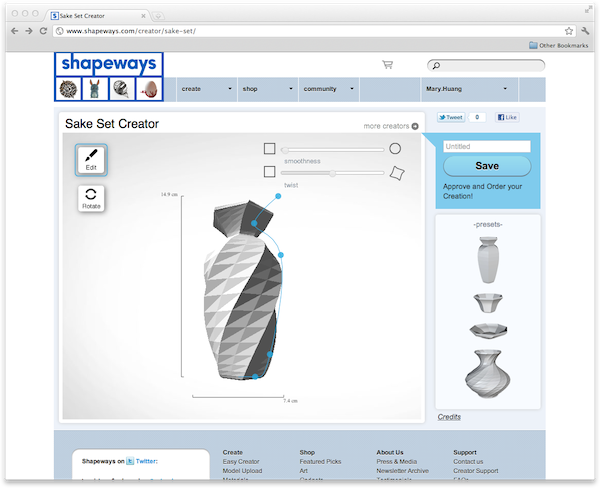Click the middle curve point beside vase body
The image size is (600, 488).
coord(281,255)
